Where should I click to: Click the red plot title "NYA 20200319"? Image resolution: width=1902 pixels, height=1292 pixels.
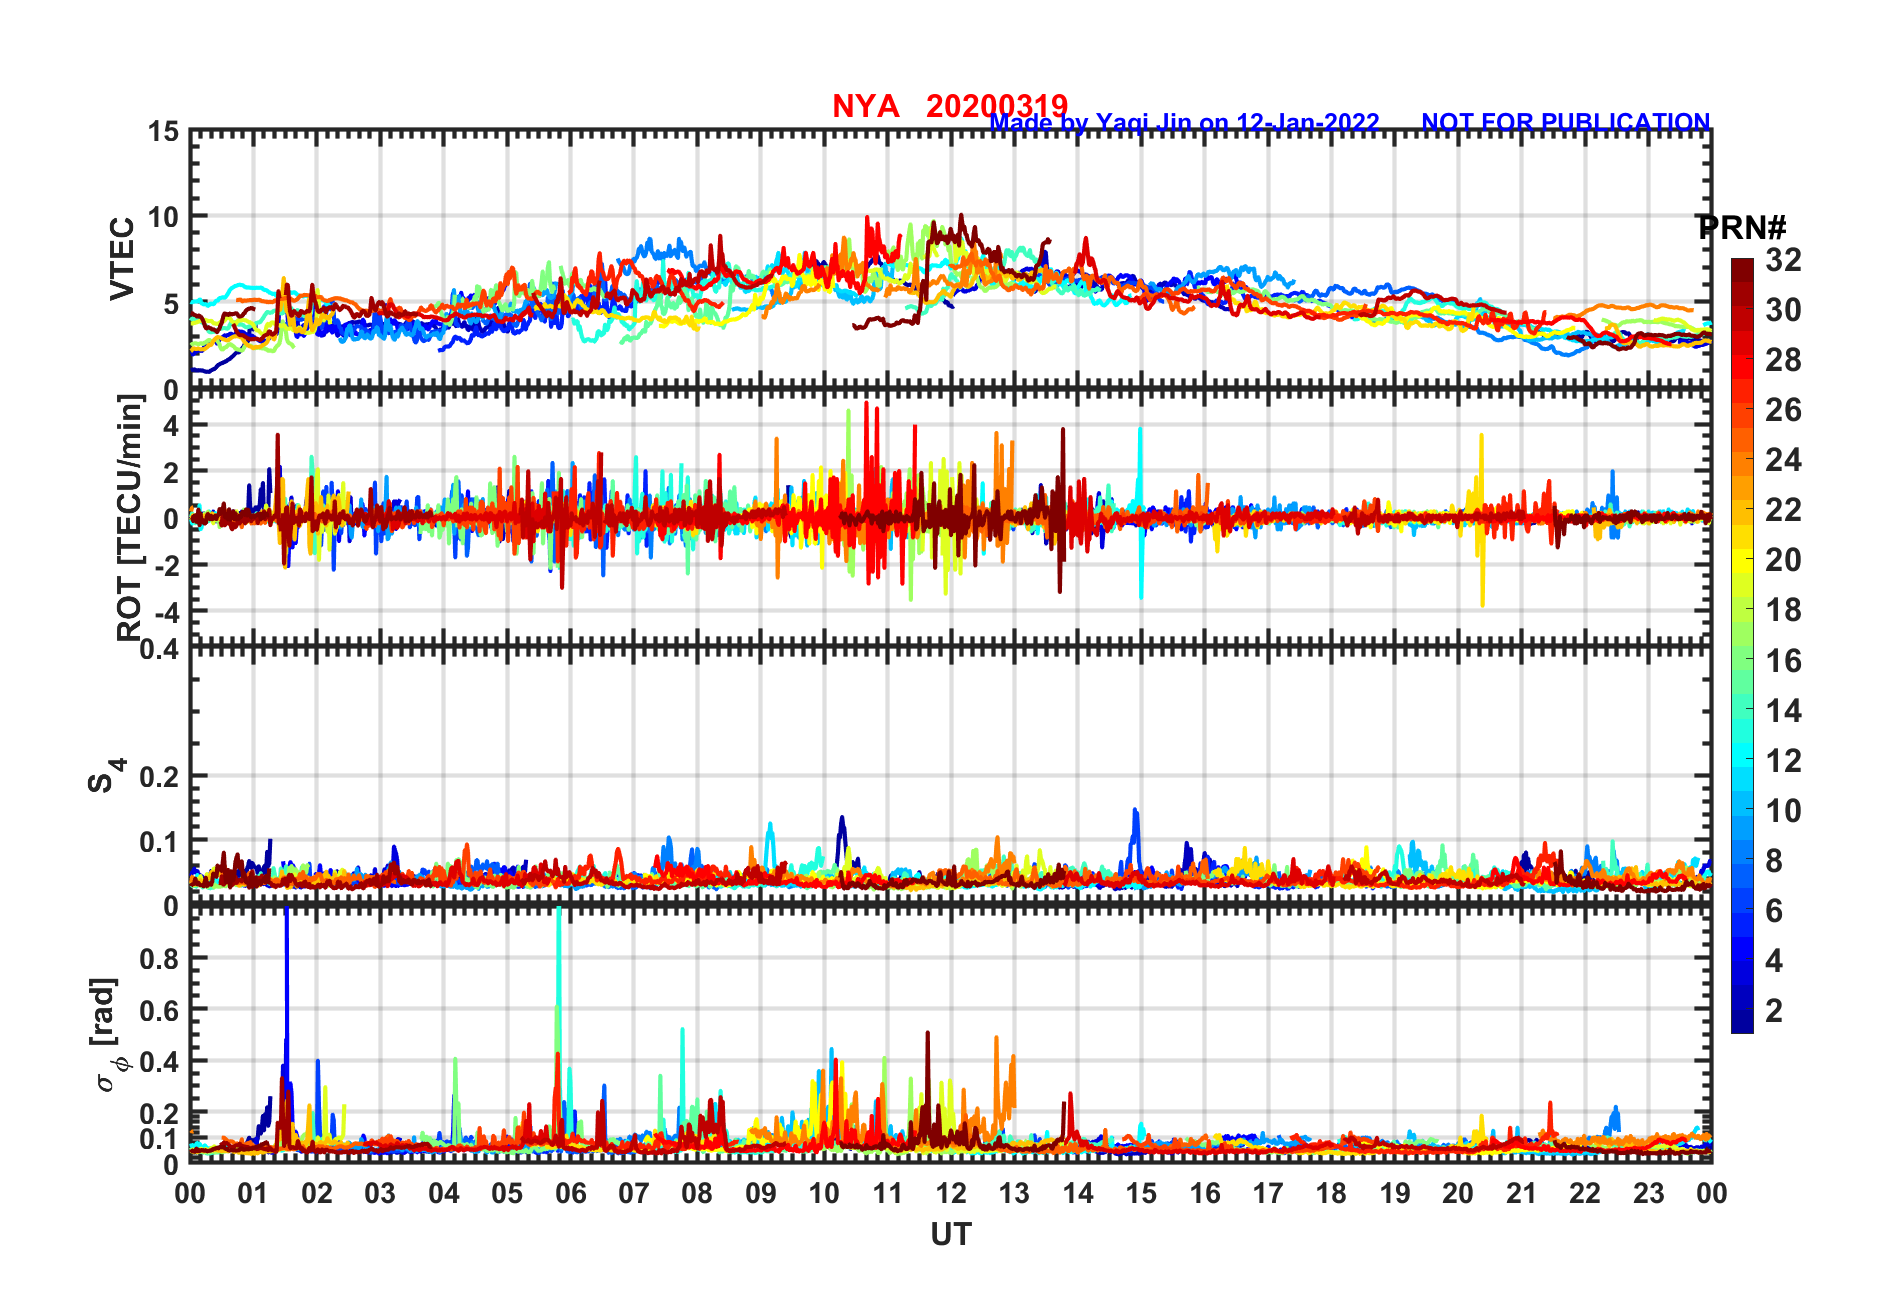[950, 106]
